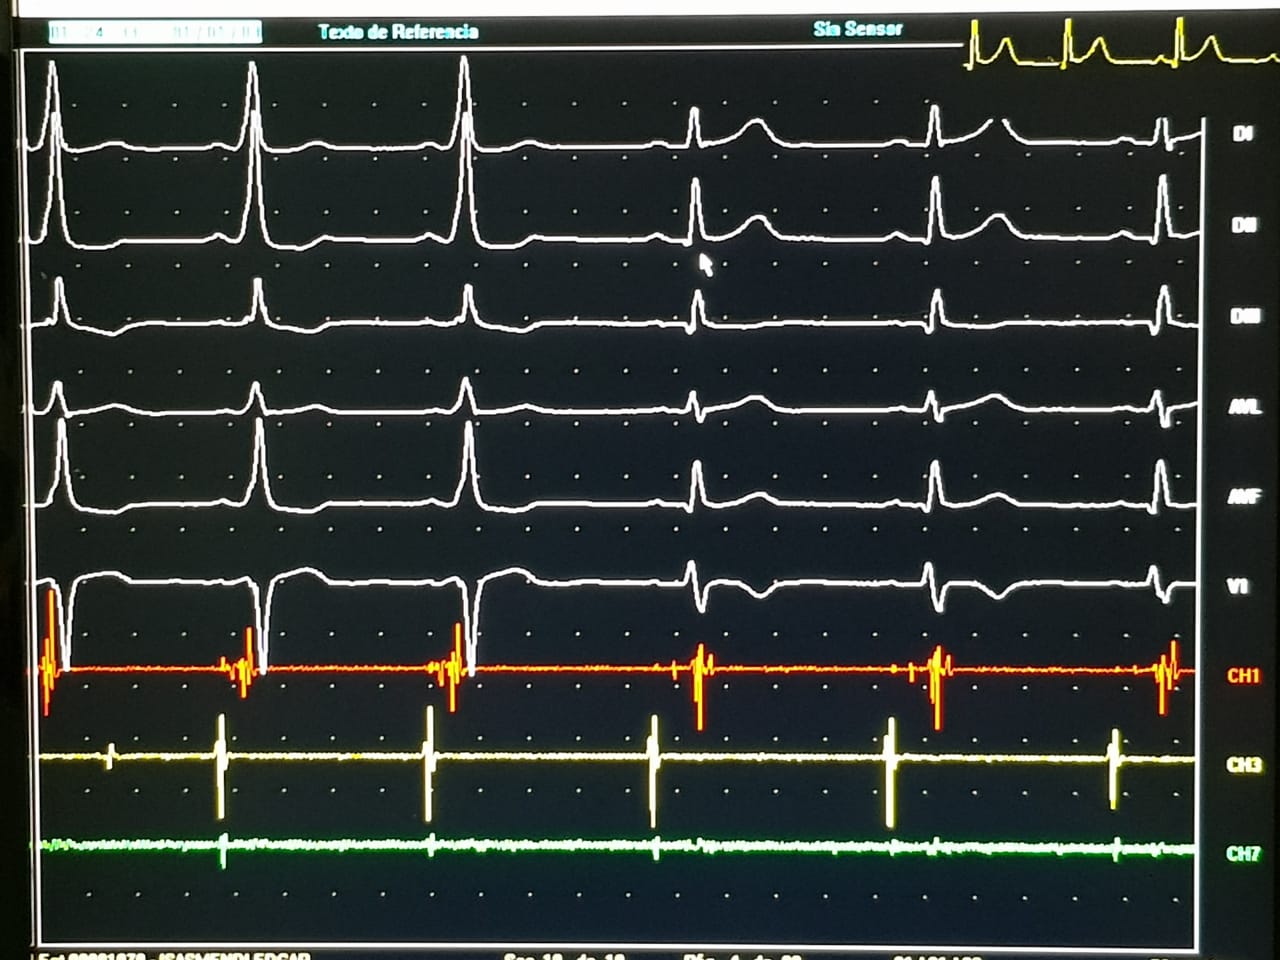Select the V1 lead channel label

[x=1237, y=586]
